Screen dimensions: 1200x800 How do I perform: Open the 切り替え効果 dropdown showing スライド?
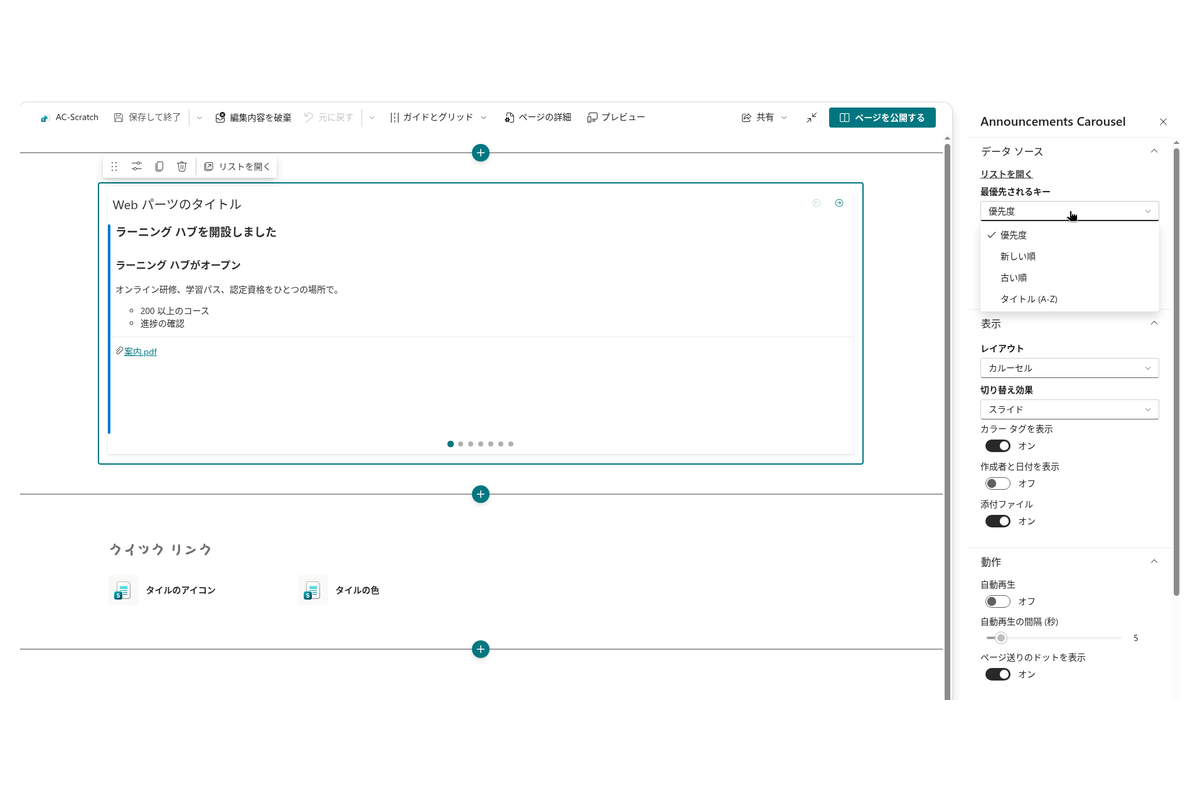(x=1070, y=409)
